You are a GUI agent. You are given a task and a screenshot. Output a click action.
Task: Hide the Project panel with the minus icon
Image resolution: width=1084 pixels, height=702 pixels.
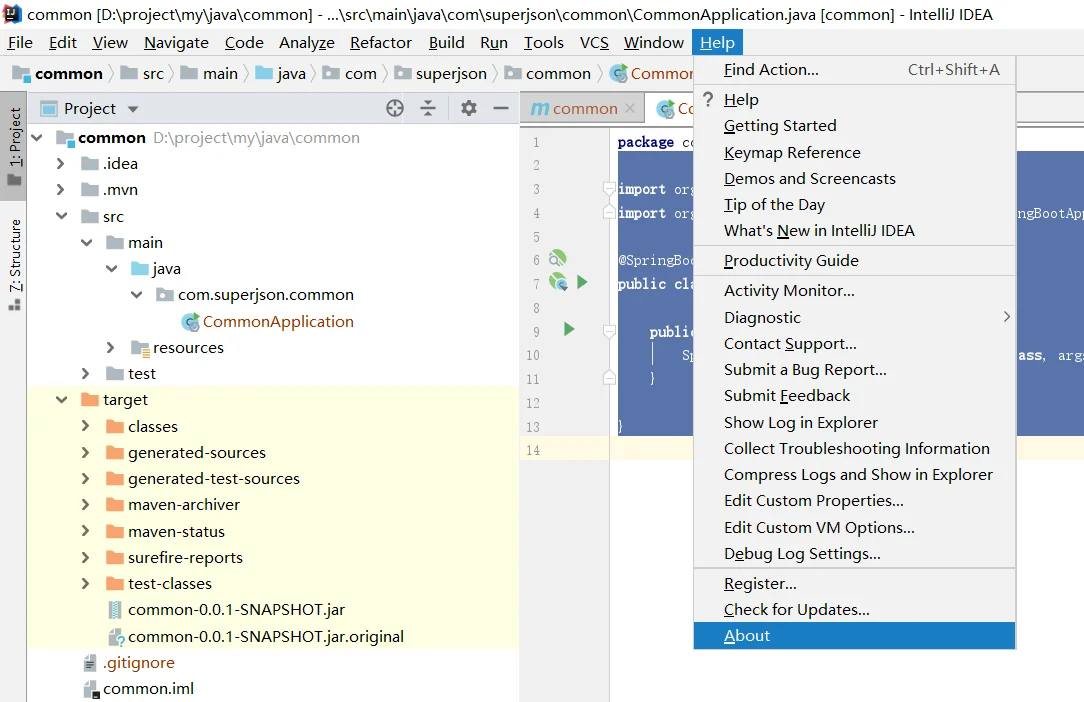click(501, 108)
